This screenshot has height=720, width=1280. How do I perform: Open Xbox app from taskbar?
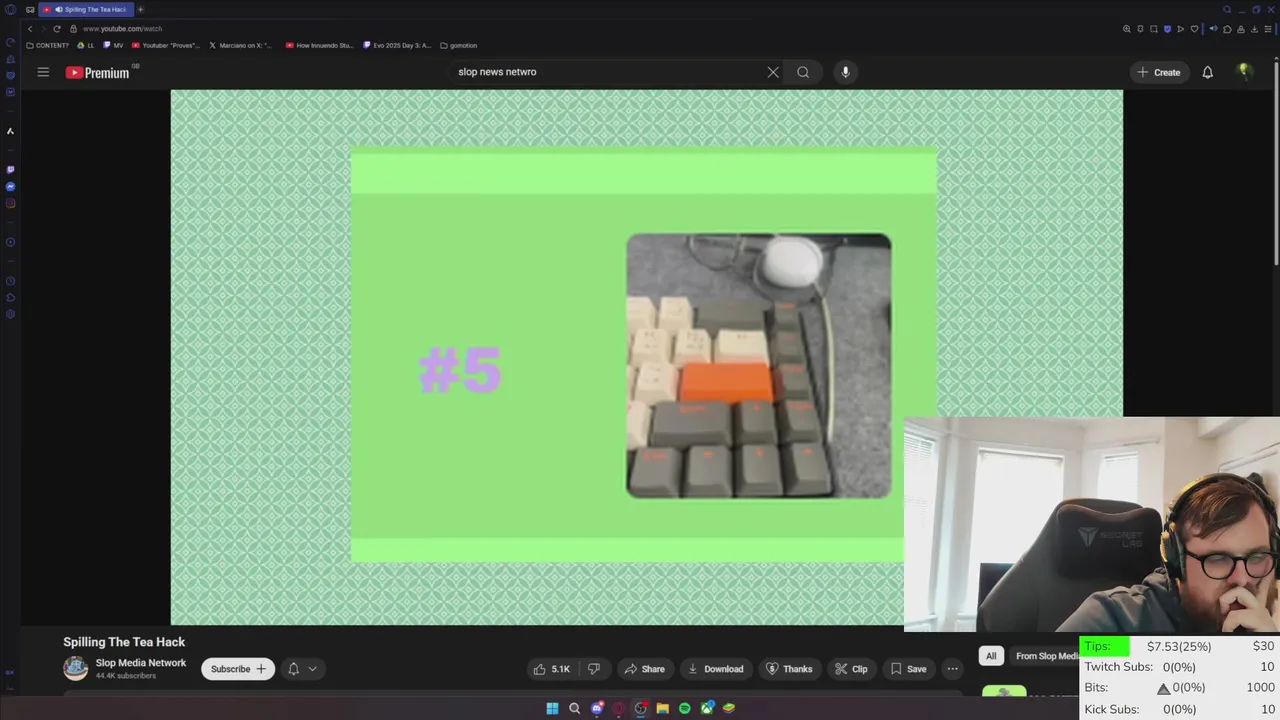pos(707,708)
